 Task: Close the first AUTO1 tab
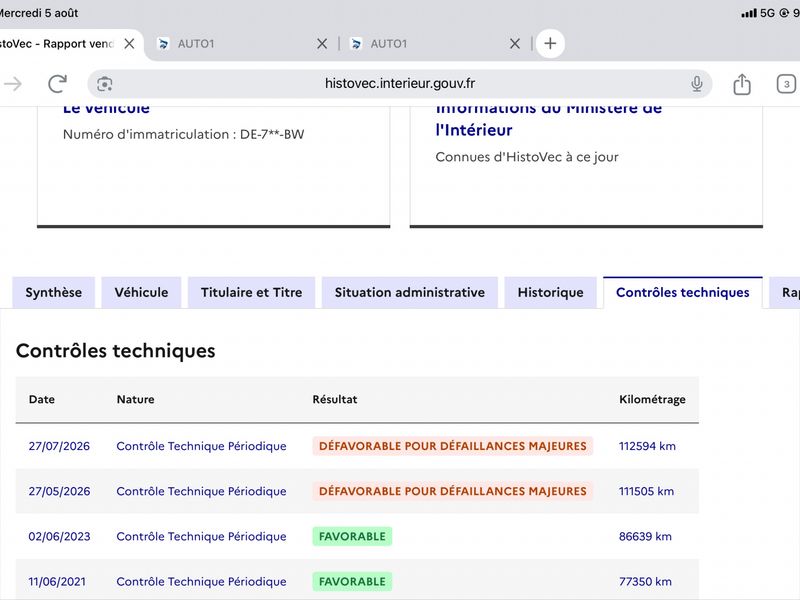322,44
